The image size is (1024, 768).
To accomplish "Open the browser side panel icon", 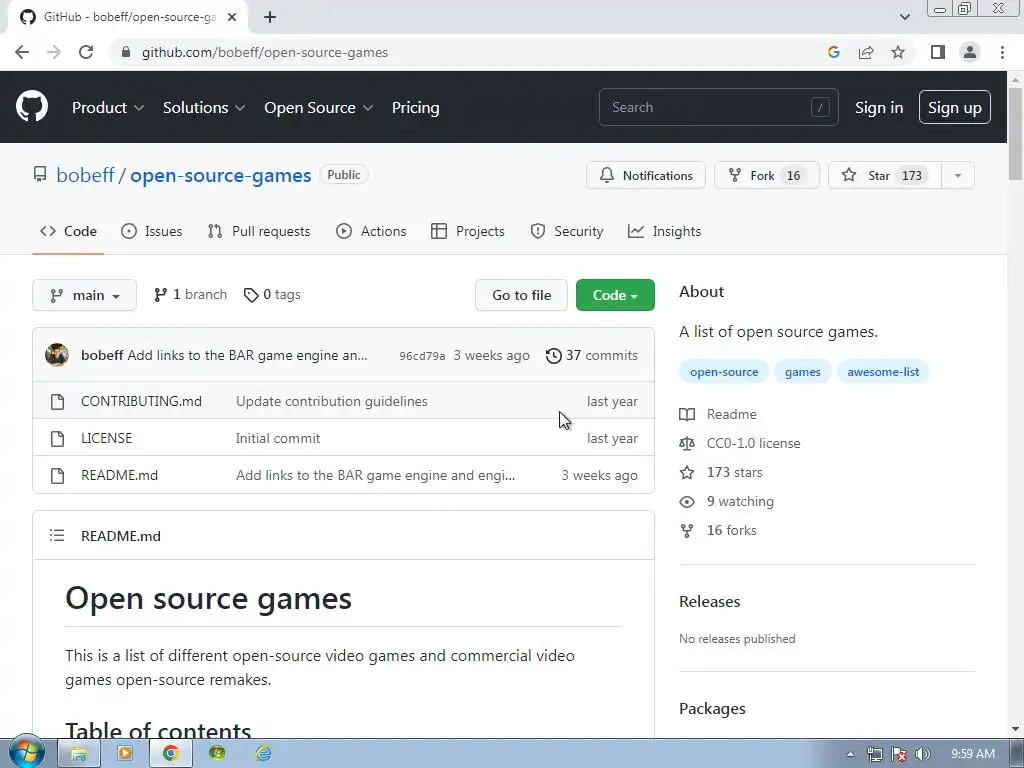I will [x=938, y=52].
